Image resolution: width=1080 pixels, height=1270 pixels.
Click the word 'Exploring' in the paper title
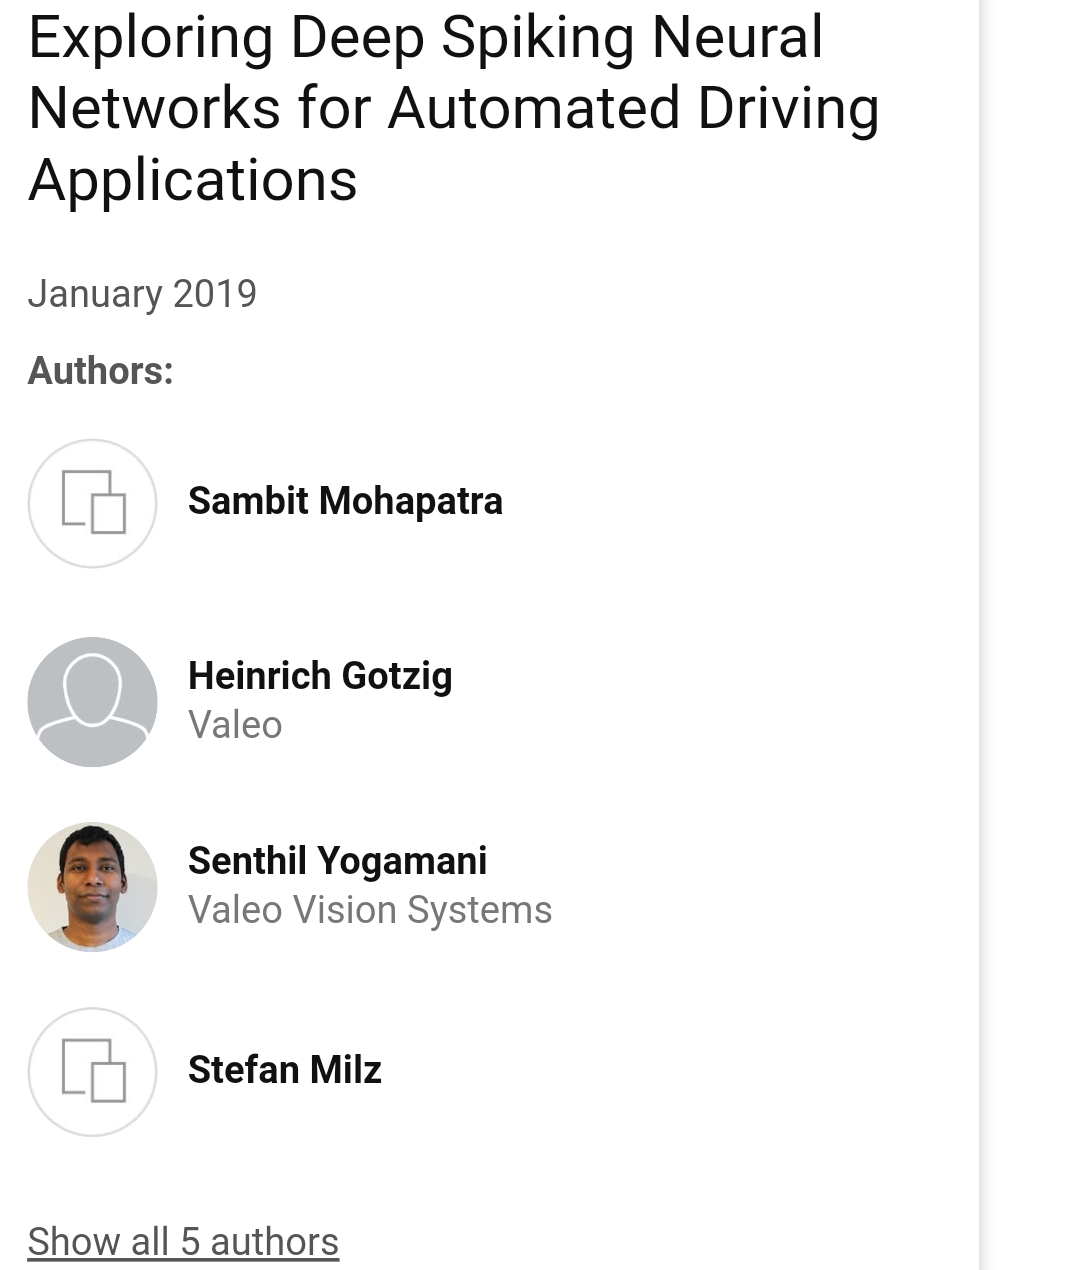[x=150, y=38]
